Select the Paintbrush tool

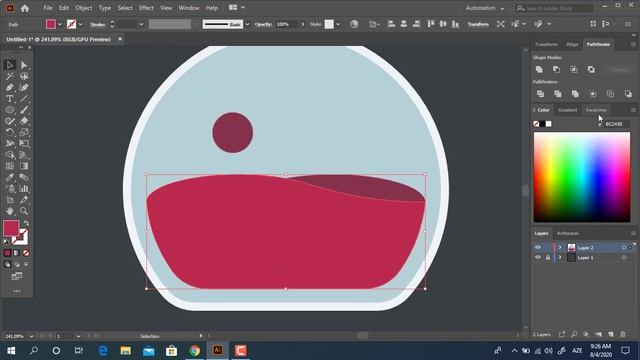tap(24, 110)
